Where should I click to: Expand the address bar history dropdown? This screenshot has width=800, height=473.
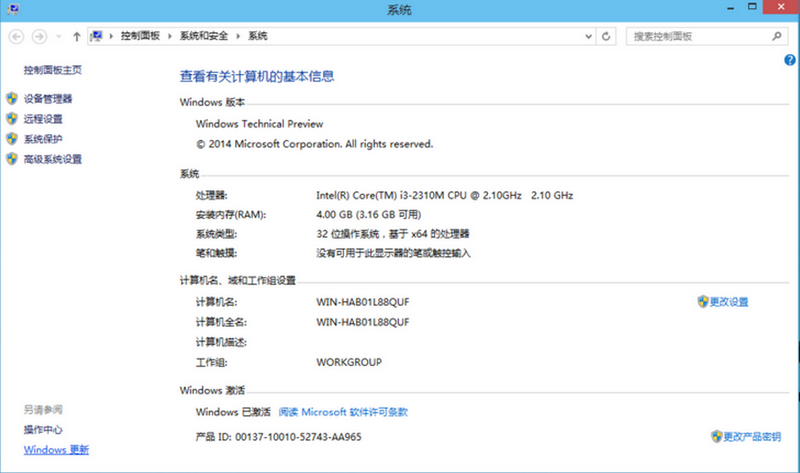[588, 36]
